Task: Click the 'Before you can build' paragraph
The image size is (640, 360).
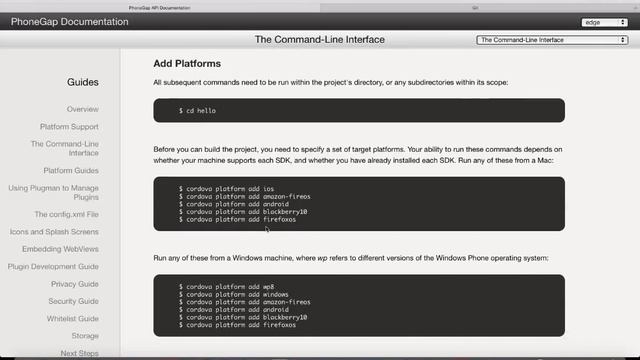Action: pos(358,155)
